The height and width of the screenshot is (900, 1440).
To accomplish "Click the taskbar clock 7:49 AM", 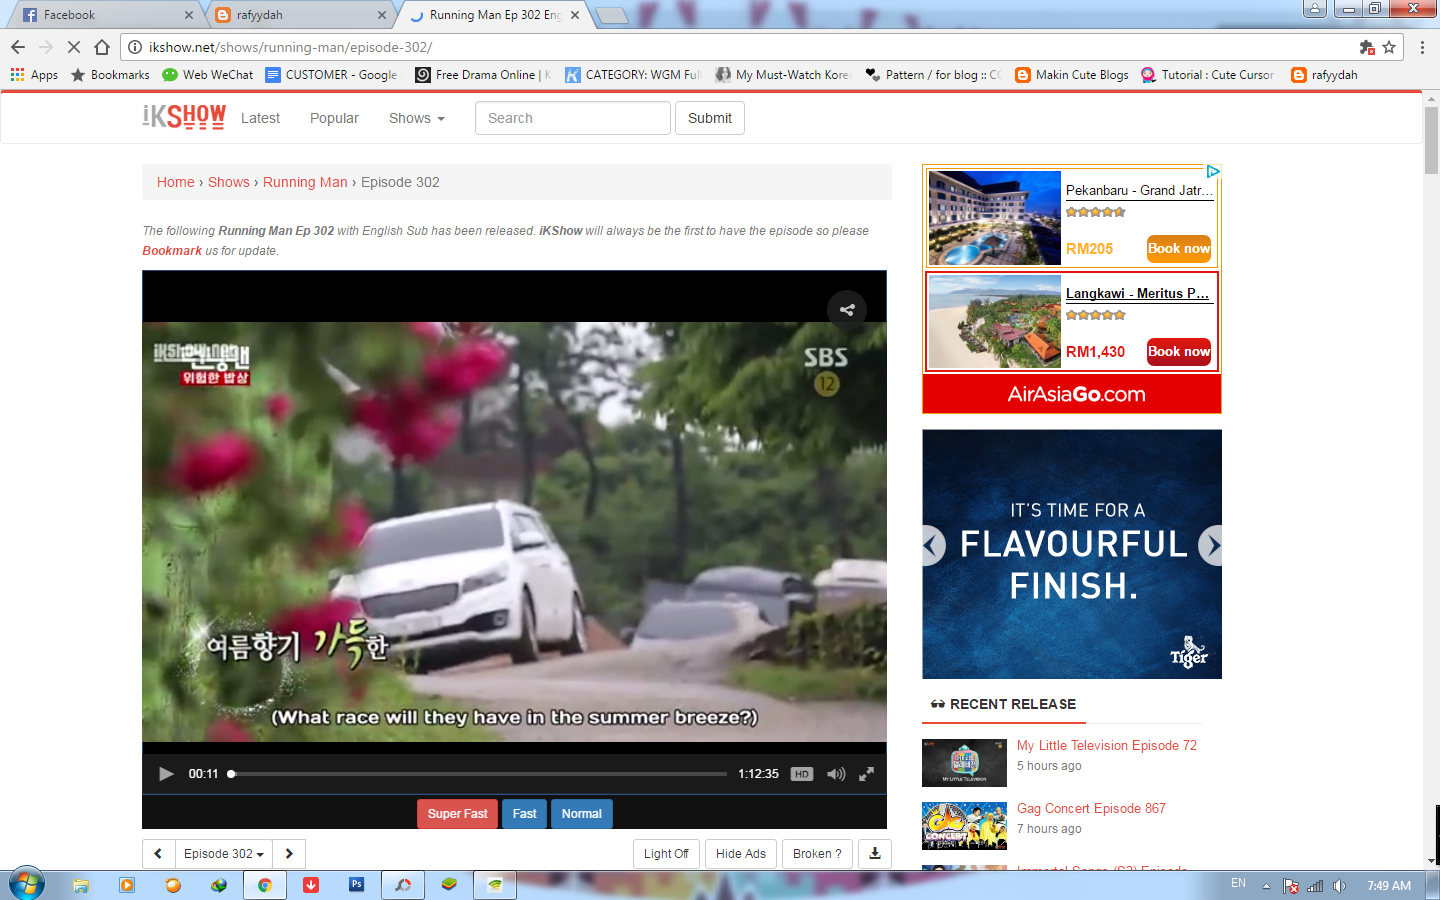I will (x=1389, y=886).
